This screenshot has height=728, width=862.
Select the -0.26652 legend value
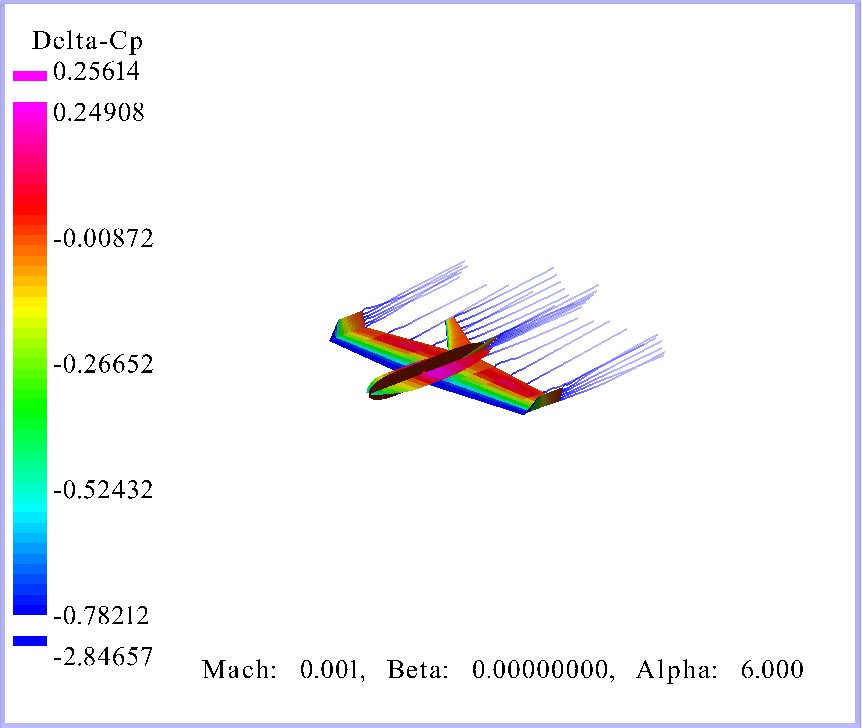[x=102, y=364]
